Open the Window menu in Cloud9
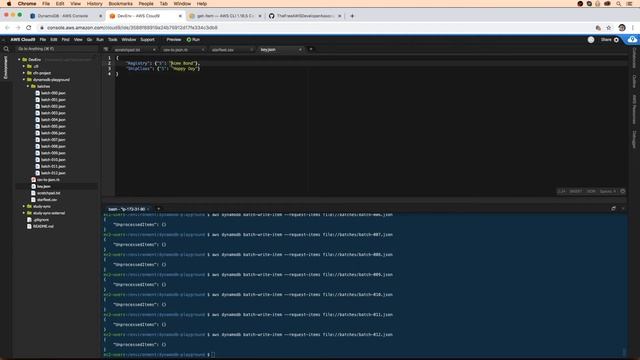This screenshot has width=640, height=360. click(129, 40)
